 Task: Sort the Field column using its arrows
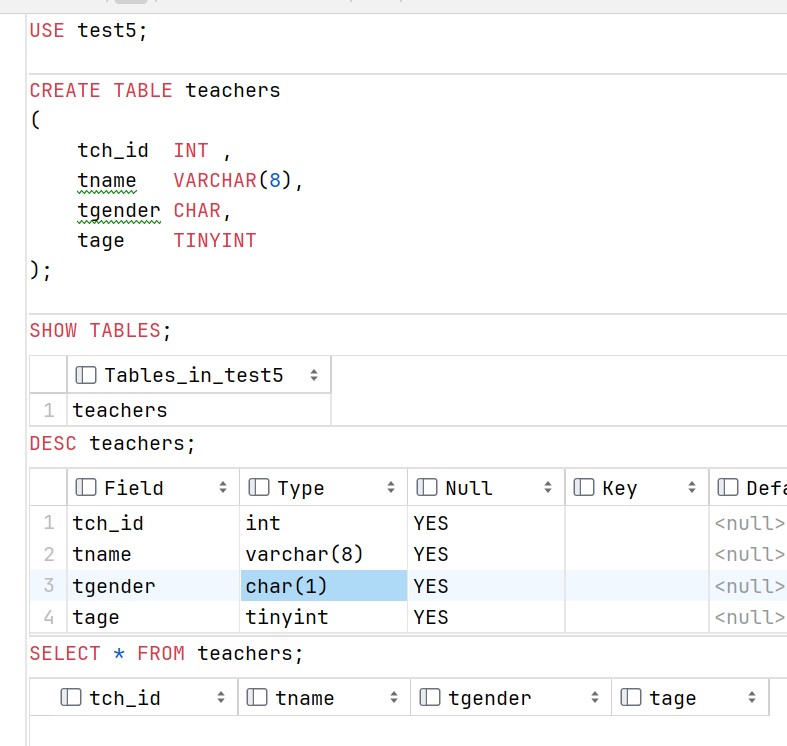223,487
